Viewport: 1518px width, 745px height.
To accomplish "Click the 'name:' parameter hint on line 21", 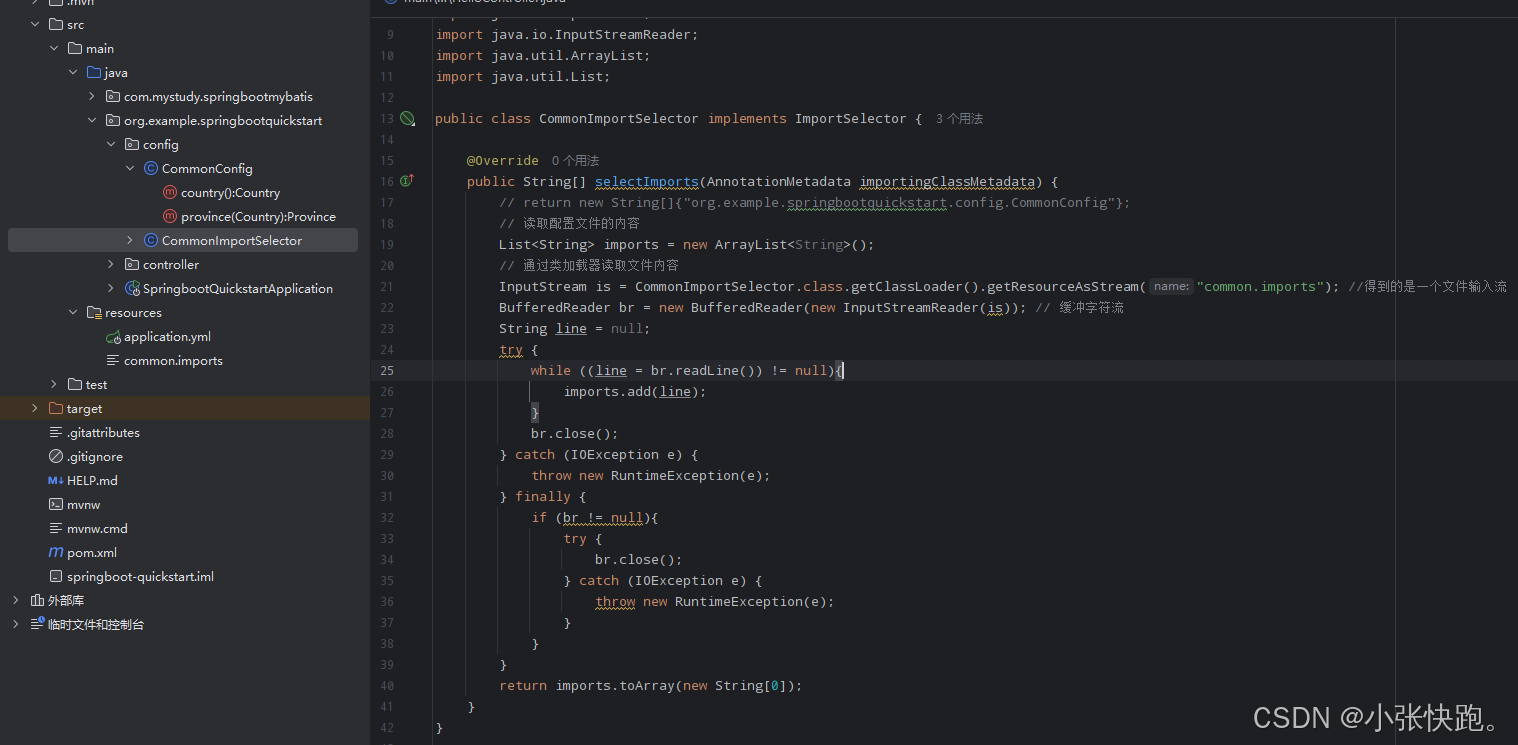I will pyautogui.click(x=1170, y=287).
